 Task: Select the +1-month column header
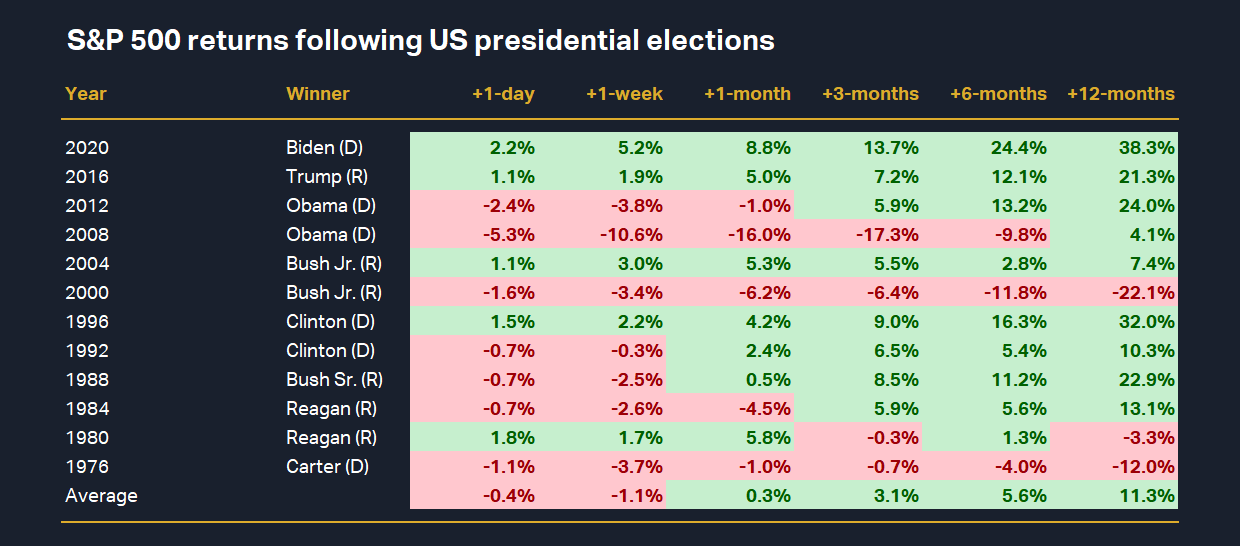pyautogui.click(x=747, y=94)
